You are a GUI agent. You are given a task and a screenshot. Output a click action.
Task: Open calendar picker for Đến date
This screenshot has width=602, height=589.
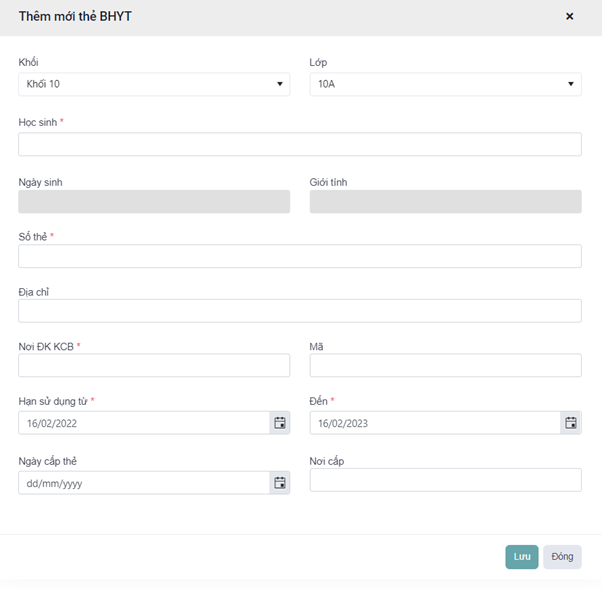click(x=571, y=423)
